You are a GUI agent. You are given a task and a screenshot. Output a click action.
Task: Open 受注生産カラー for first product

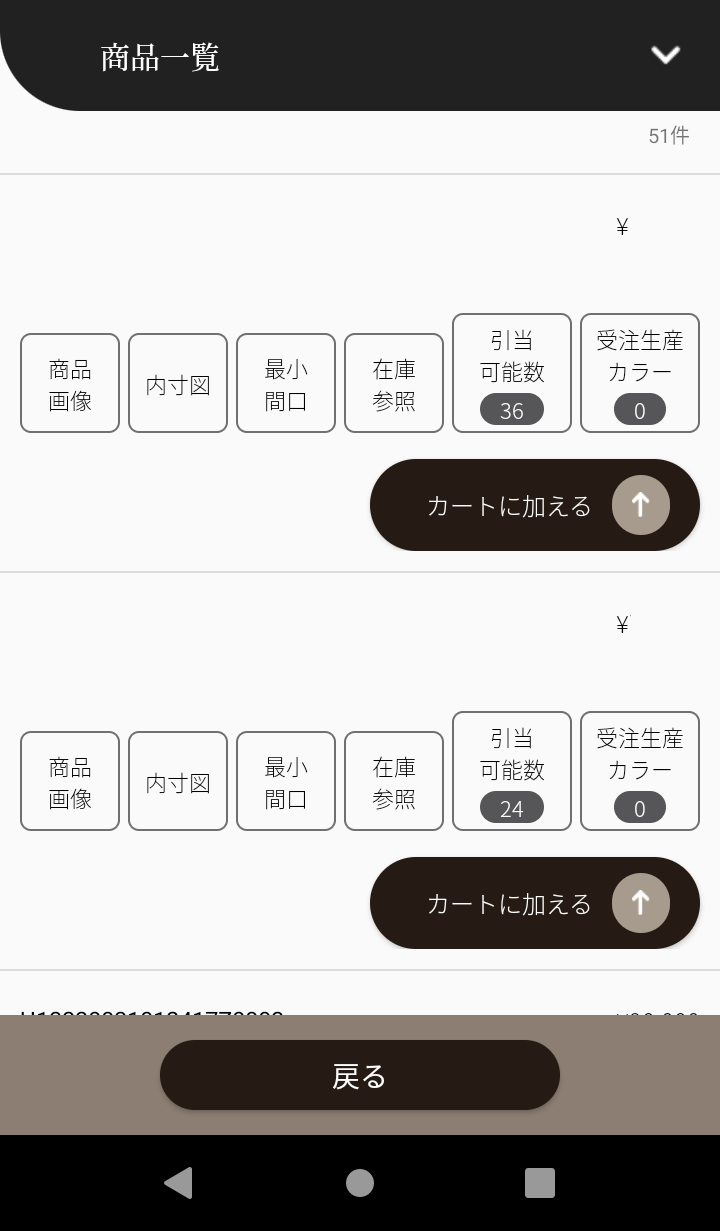640,373
